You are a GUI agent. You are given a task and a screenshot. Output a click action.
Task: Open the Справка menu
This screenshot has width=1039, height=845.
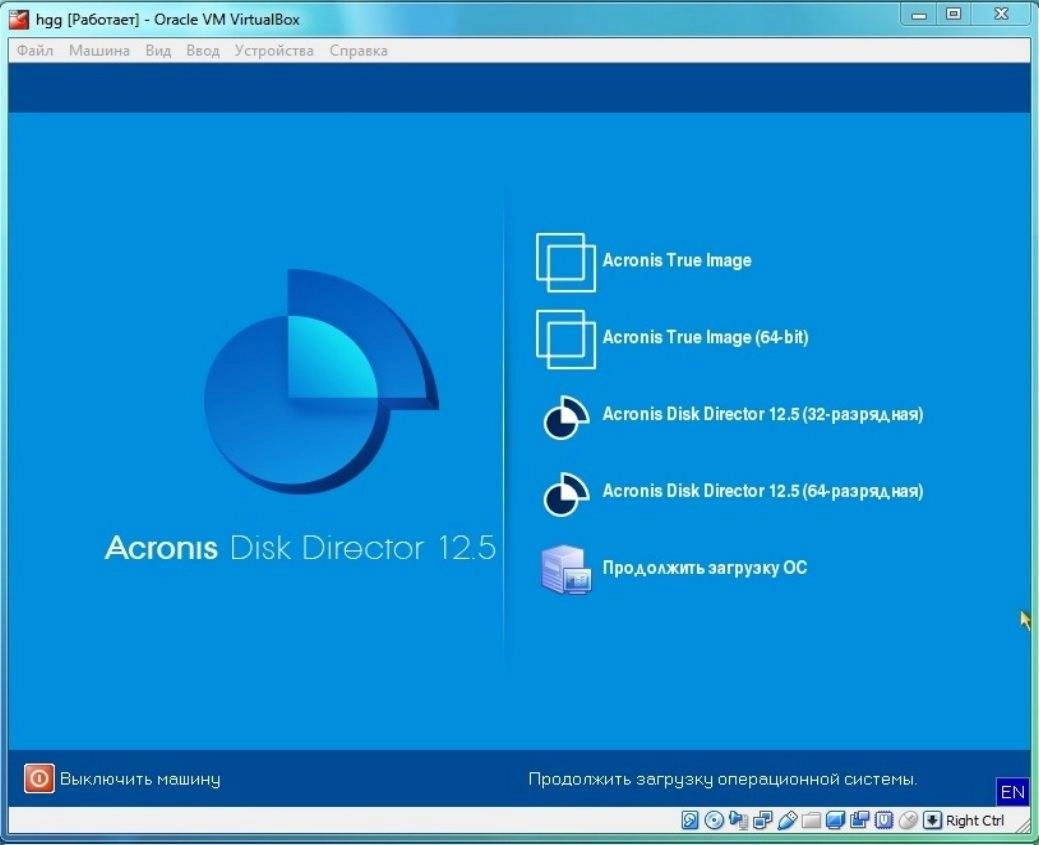(x=358, y=50)
